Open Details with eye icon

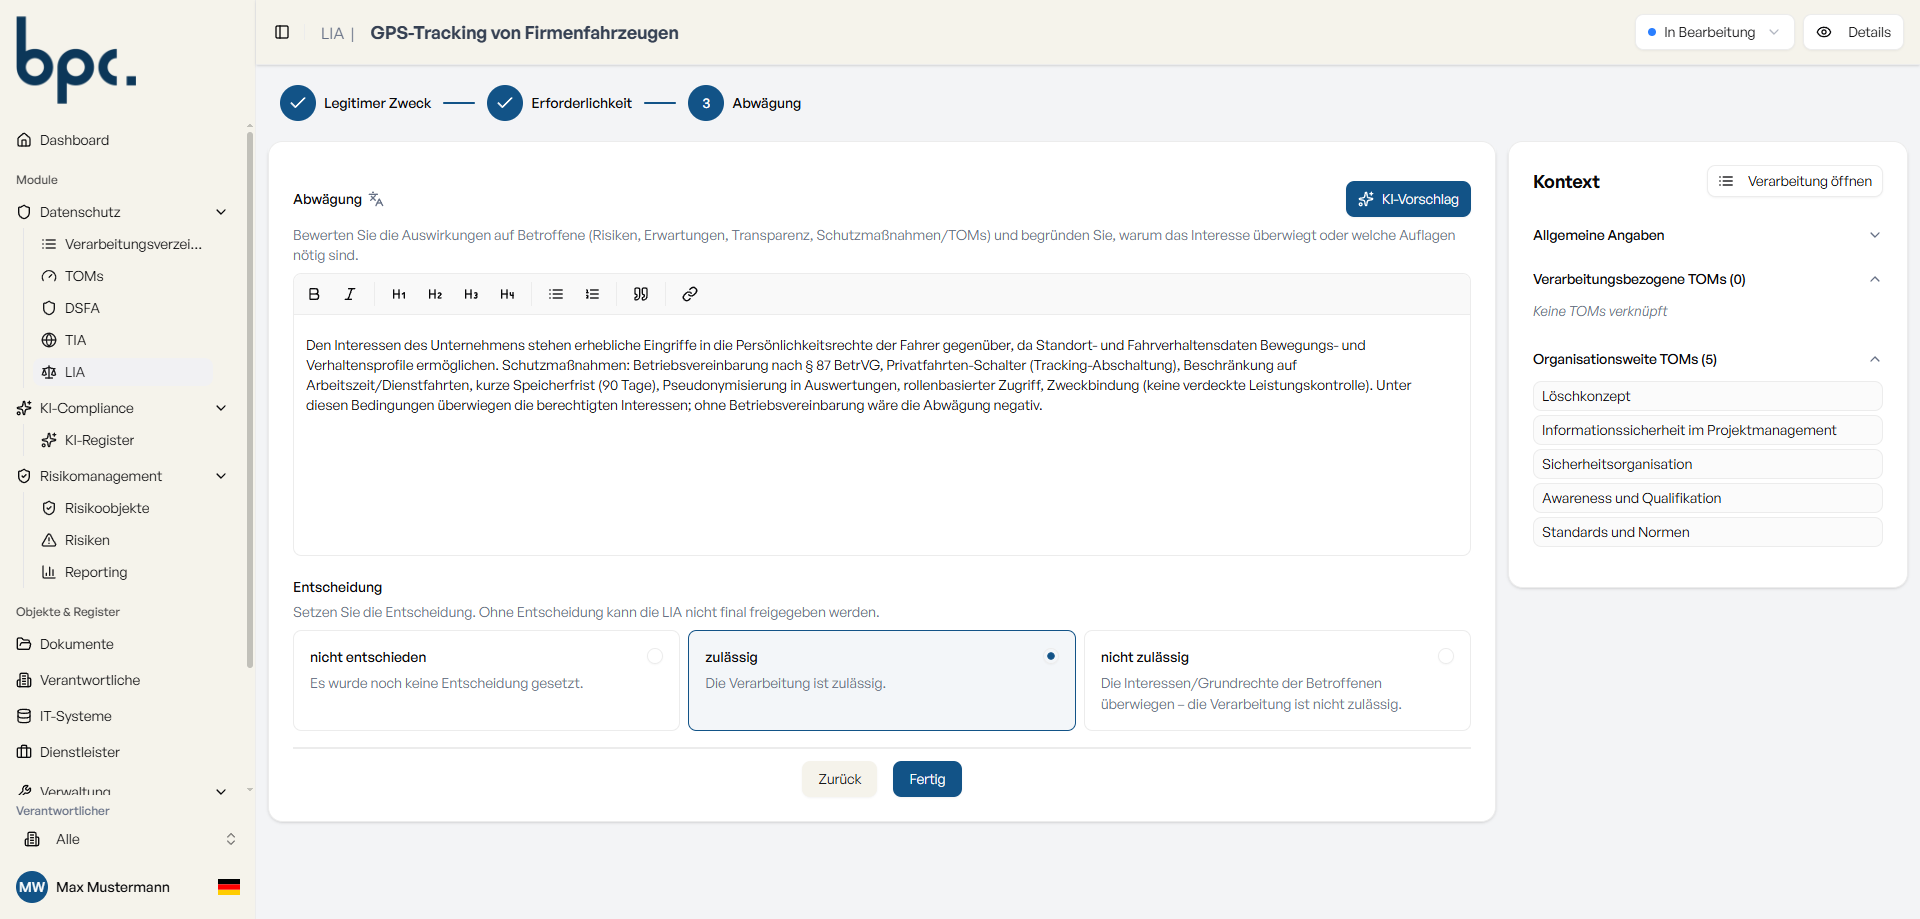[x=1853, y=32]
